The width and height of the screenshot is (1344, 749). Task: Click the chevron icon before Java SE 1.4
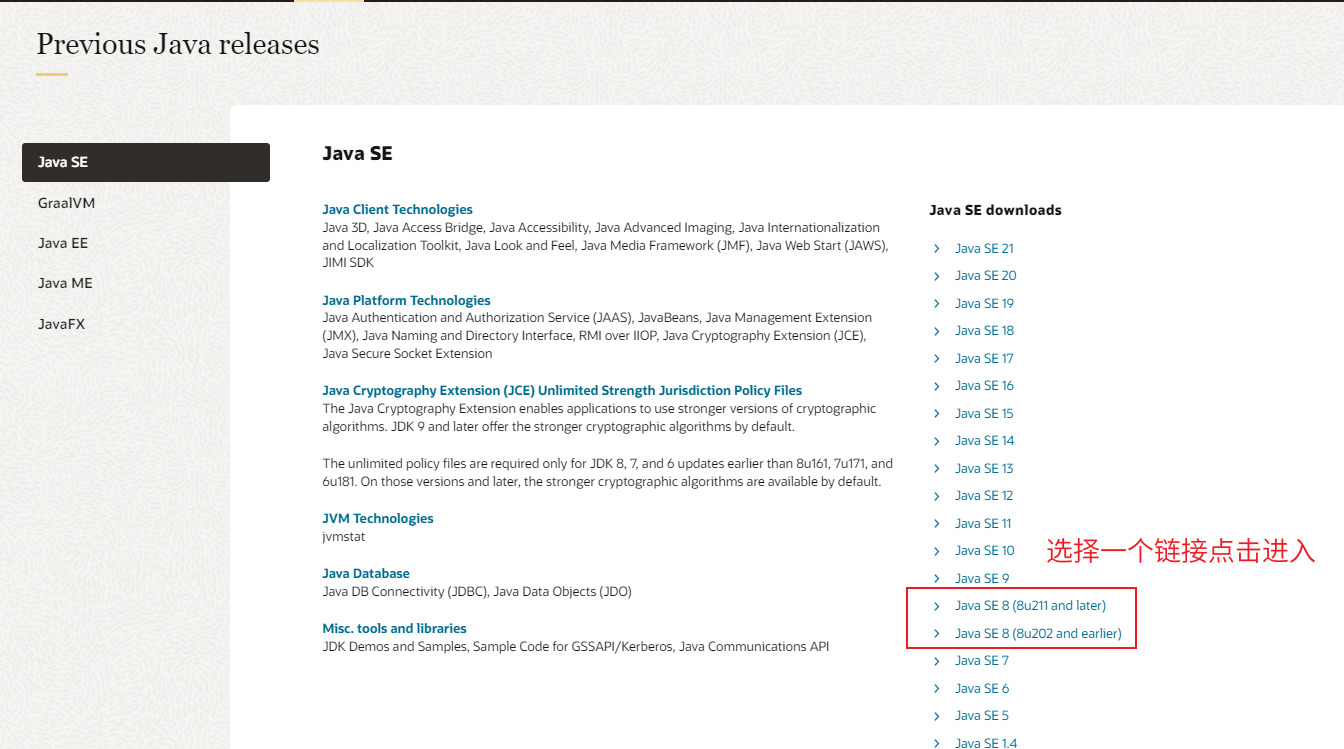pos(937,743)
